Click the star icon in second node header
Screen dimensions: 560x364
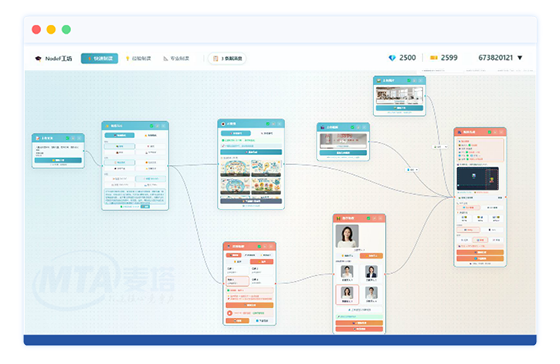(x=107, y=126)
